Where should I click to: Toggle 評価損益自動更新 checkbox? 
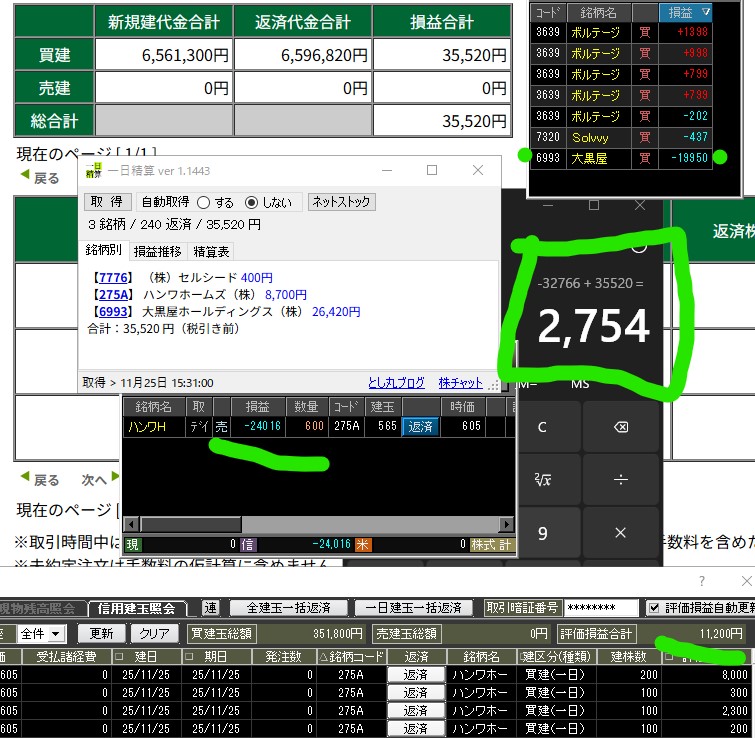pyautogui.click(x=654, y=607)
